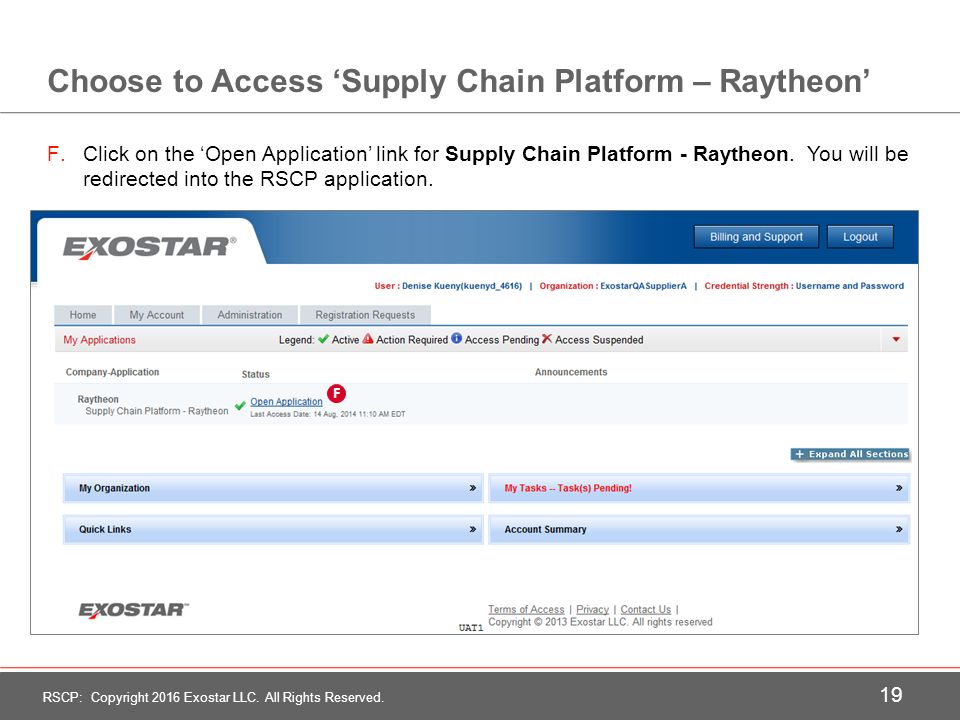Click green Active checkmark in legend
Image resolution: width=960 pixels, height=720 pixels.
[x=323, y=339]
